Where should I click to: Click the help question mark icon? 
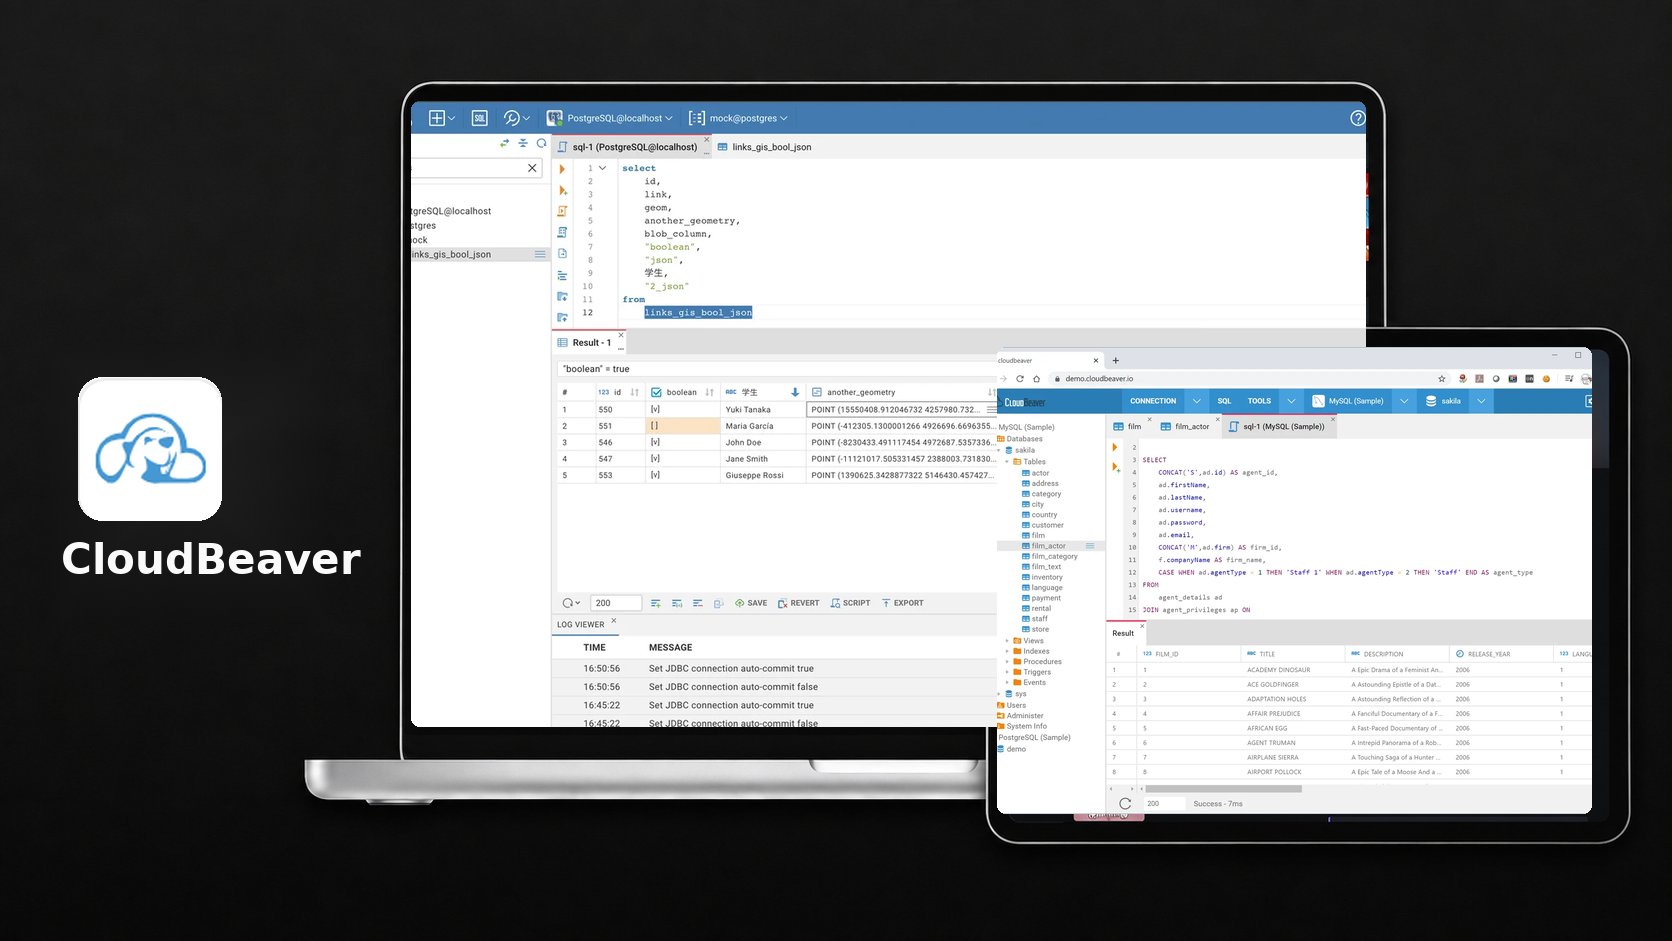point(1357,118)
